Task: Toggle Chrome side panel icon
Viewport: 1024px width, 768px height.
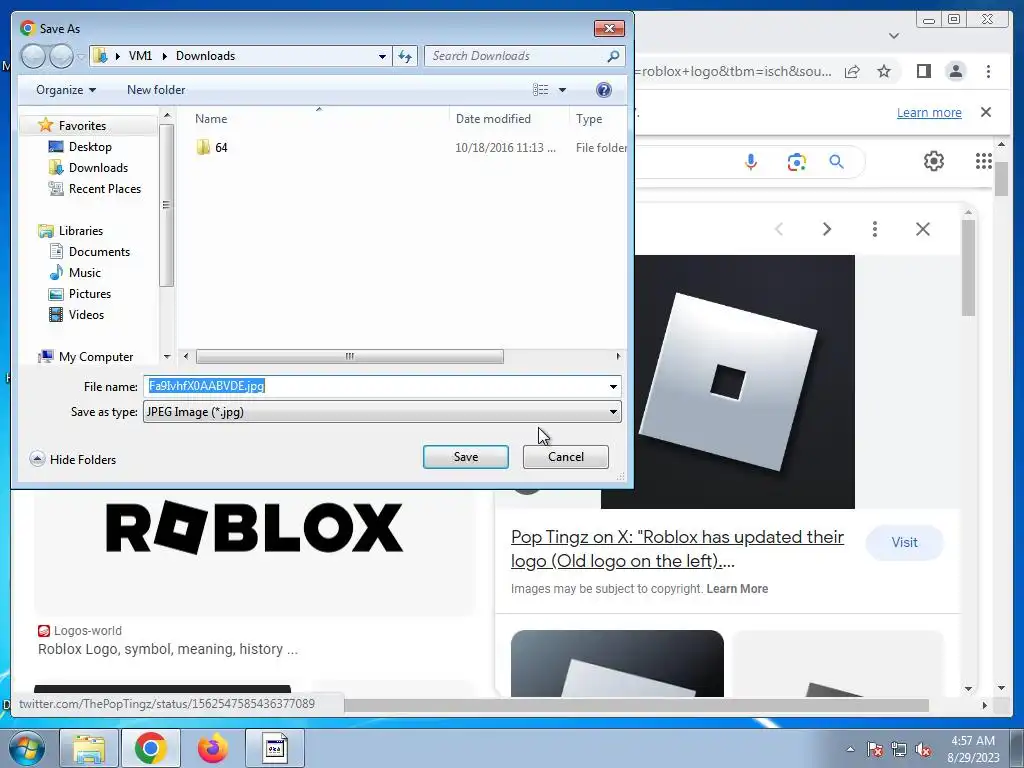Action: [923, 71]
